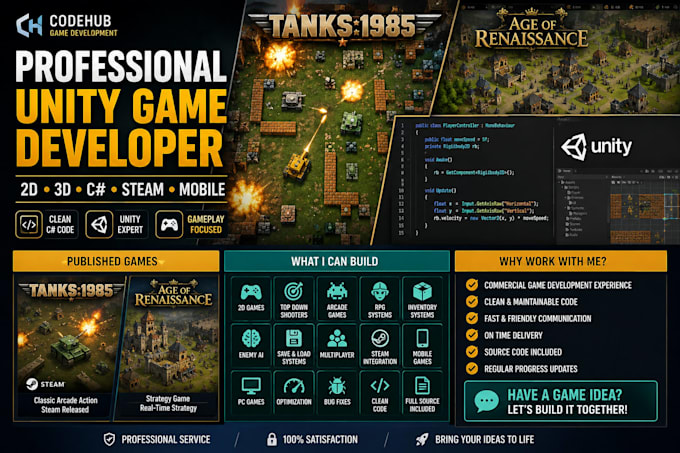Toggle the Commercial Game Development Experience checkmark
Image resolution: width=680 pixels, height=453 pixels.
(472, 285)
